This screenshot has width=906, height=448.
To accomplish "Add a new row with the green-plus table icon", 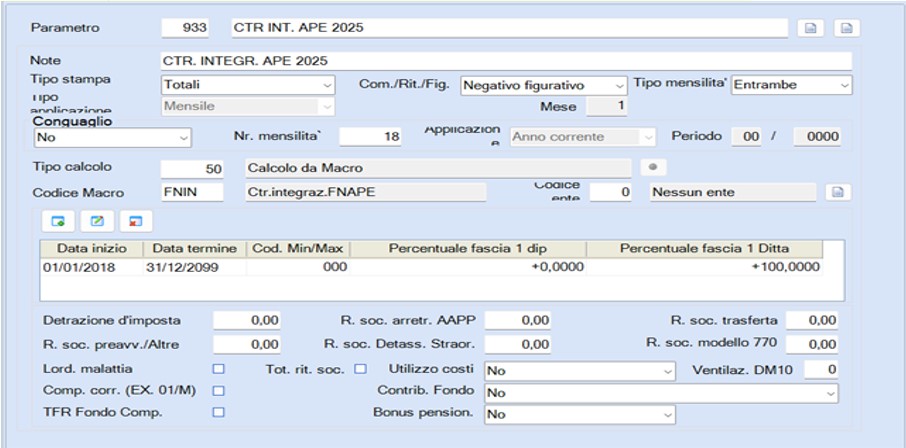I will pyautogui.click(x=58, y=221).
